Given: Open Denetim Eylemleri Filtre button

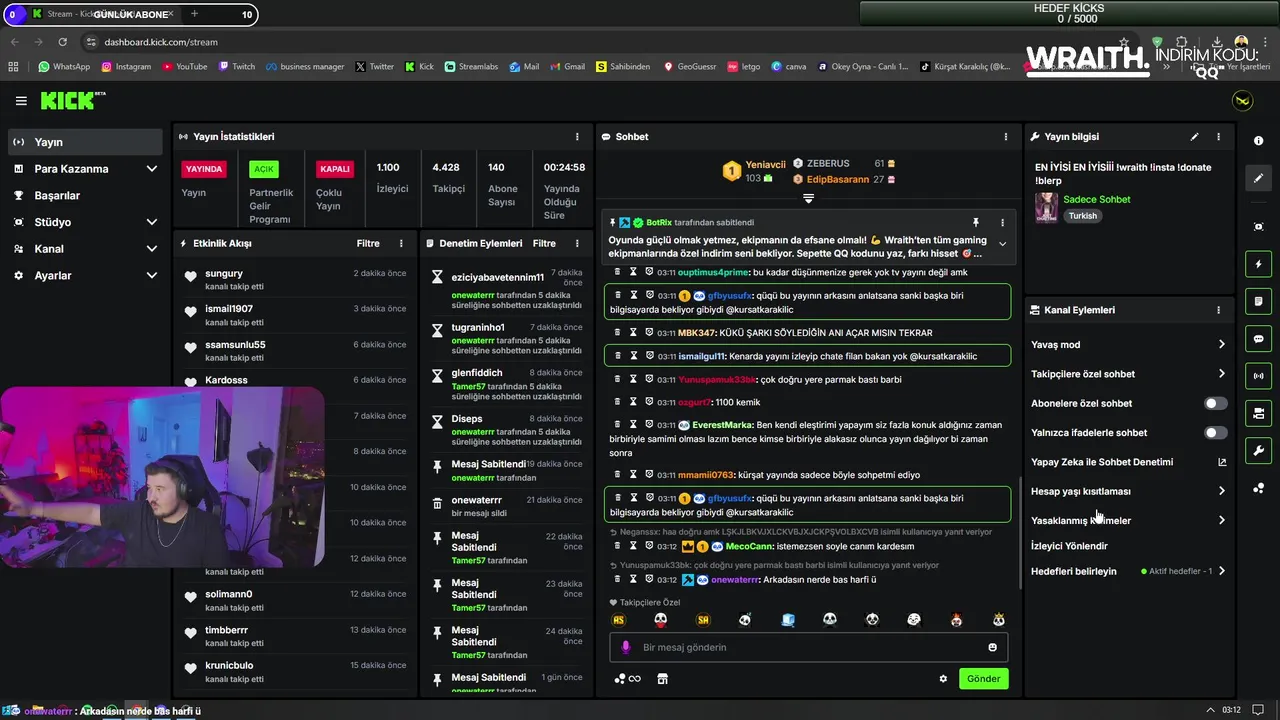Looking at the screenshot, I should click(544, 243).
